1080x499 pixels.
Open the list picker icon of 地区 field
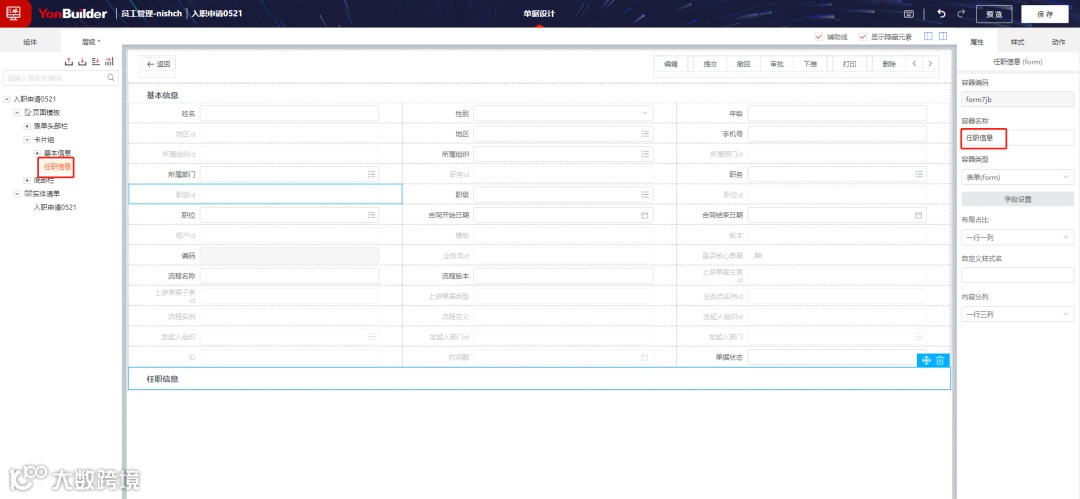(645, 133)
